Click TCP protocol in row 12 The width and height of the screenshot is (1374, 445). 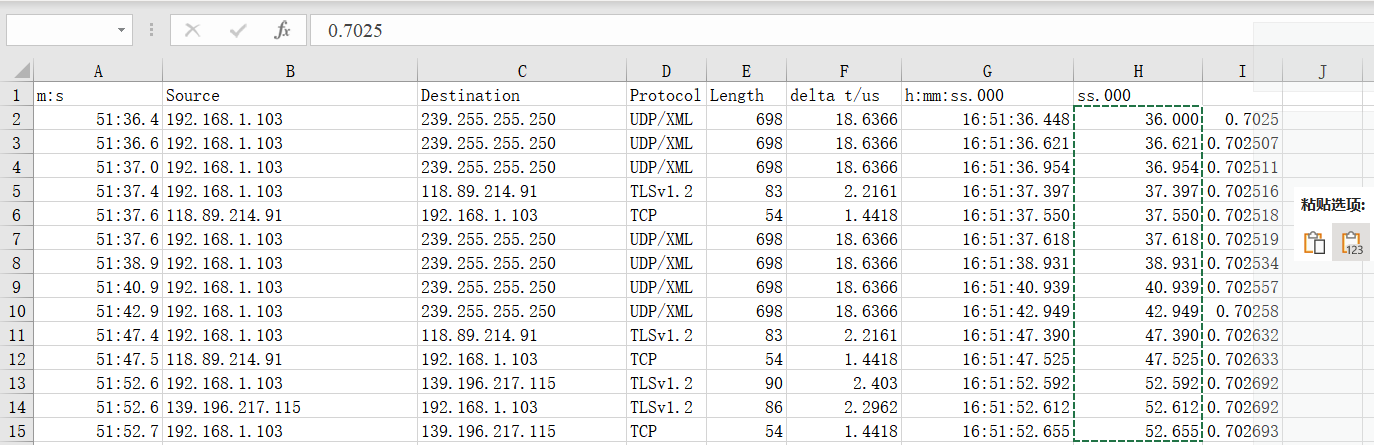pyautogui.click(x=666, y=359)
